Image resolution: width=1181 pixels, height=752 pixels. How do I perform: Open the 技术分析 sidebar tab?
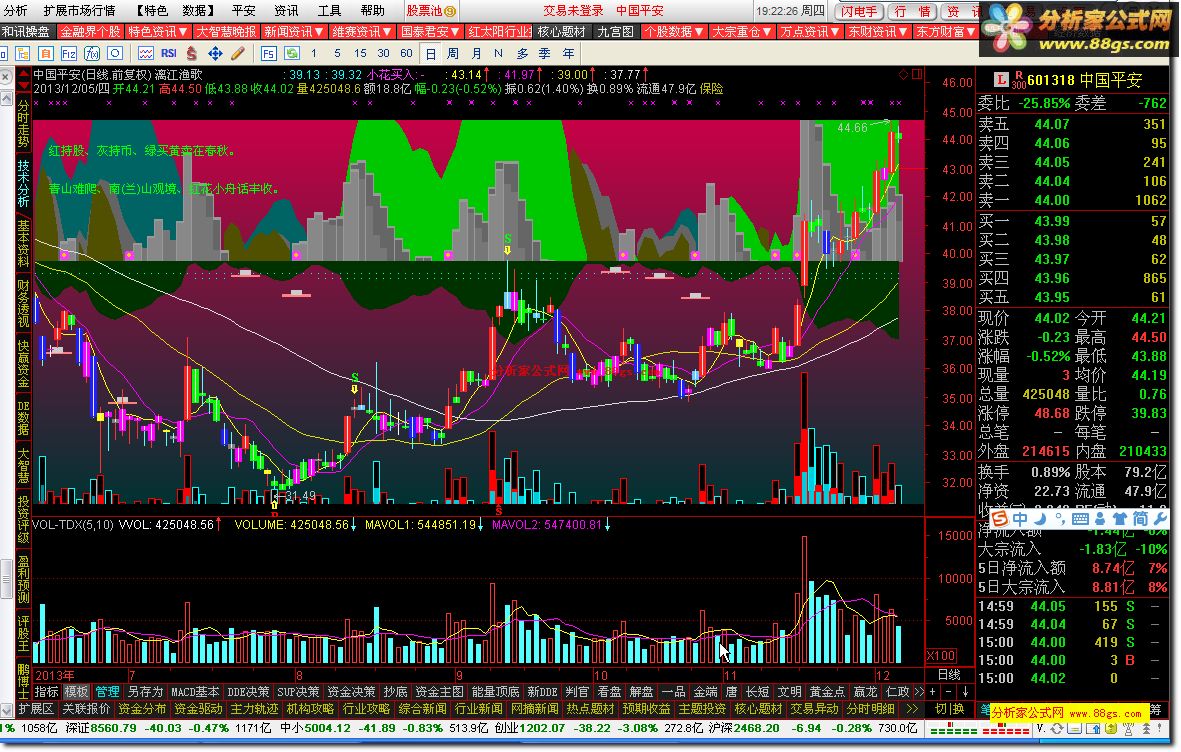coord(23,183)
